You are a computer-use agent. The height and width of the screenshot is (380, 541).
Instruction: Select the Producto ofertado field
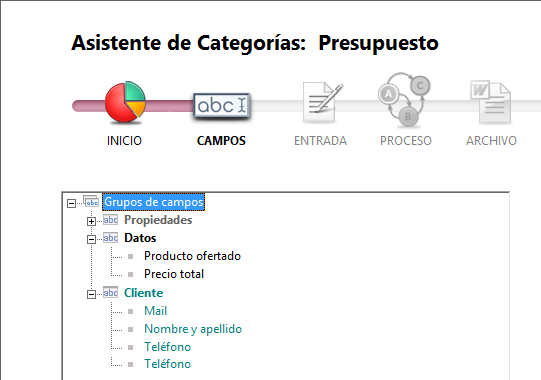pos(192,256)
